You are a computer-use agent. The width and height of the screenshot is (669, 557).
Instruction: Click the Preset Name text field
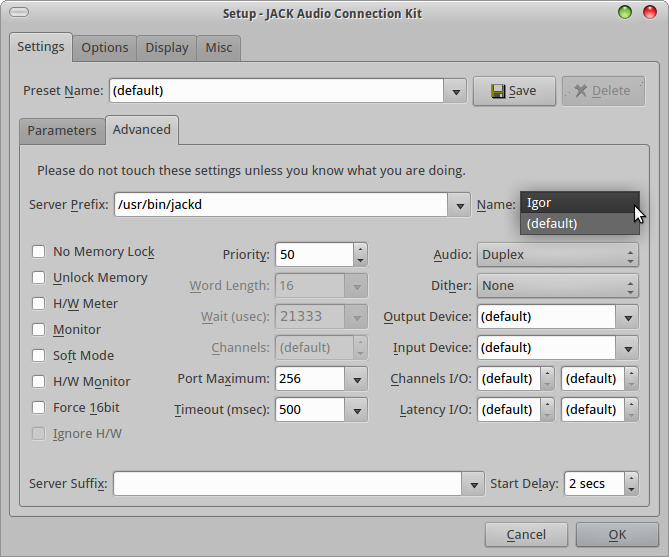(x=276, y=91)
